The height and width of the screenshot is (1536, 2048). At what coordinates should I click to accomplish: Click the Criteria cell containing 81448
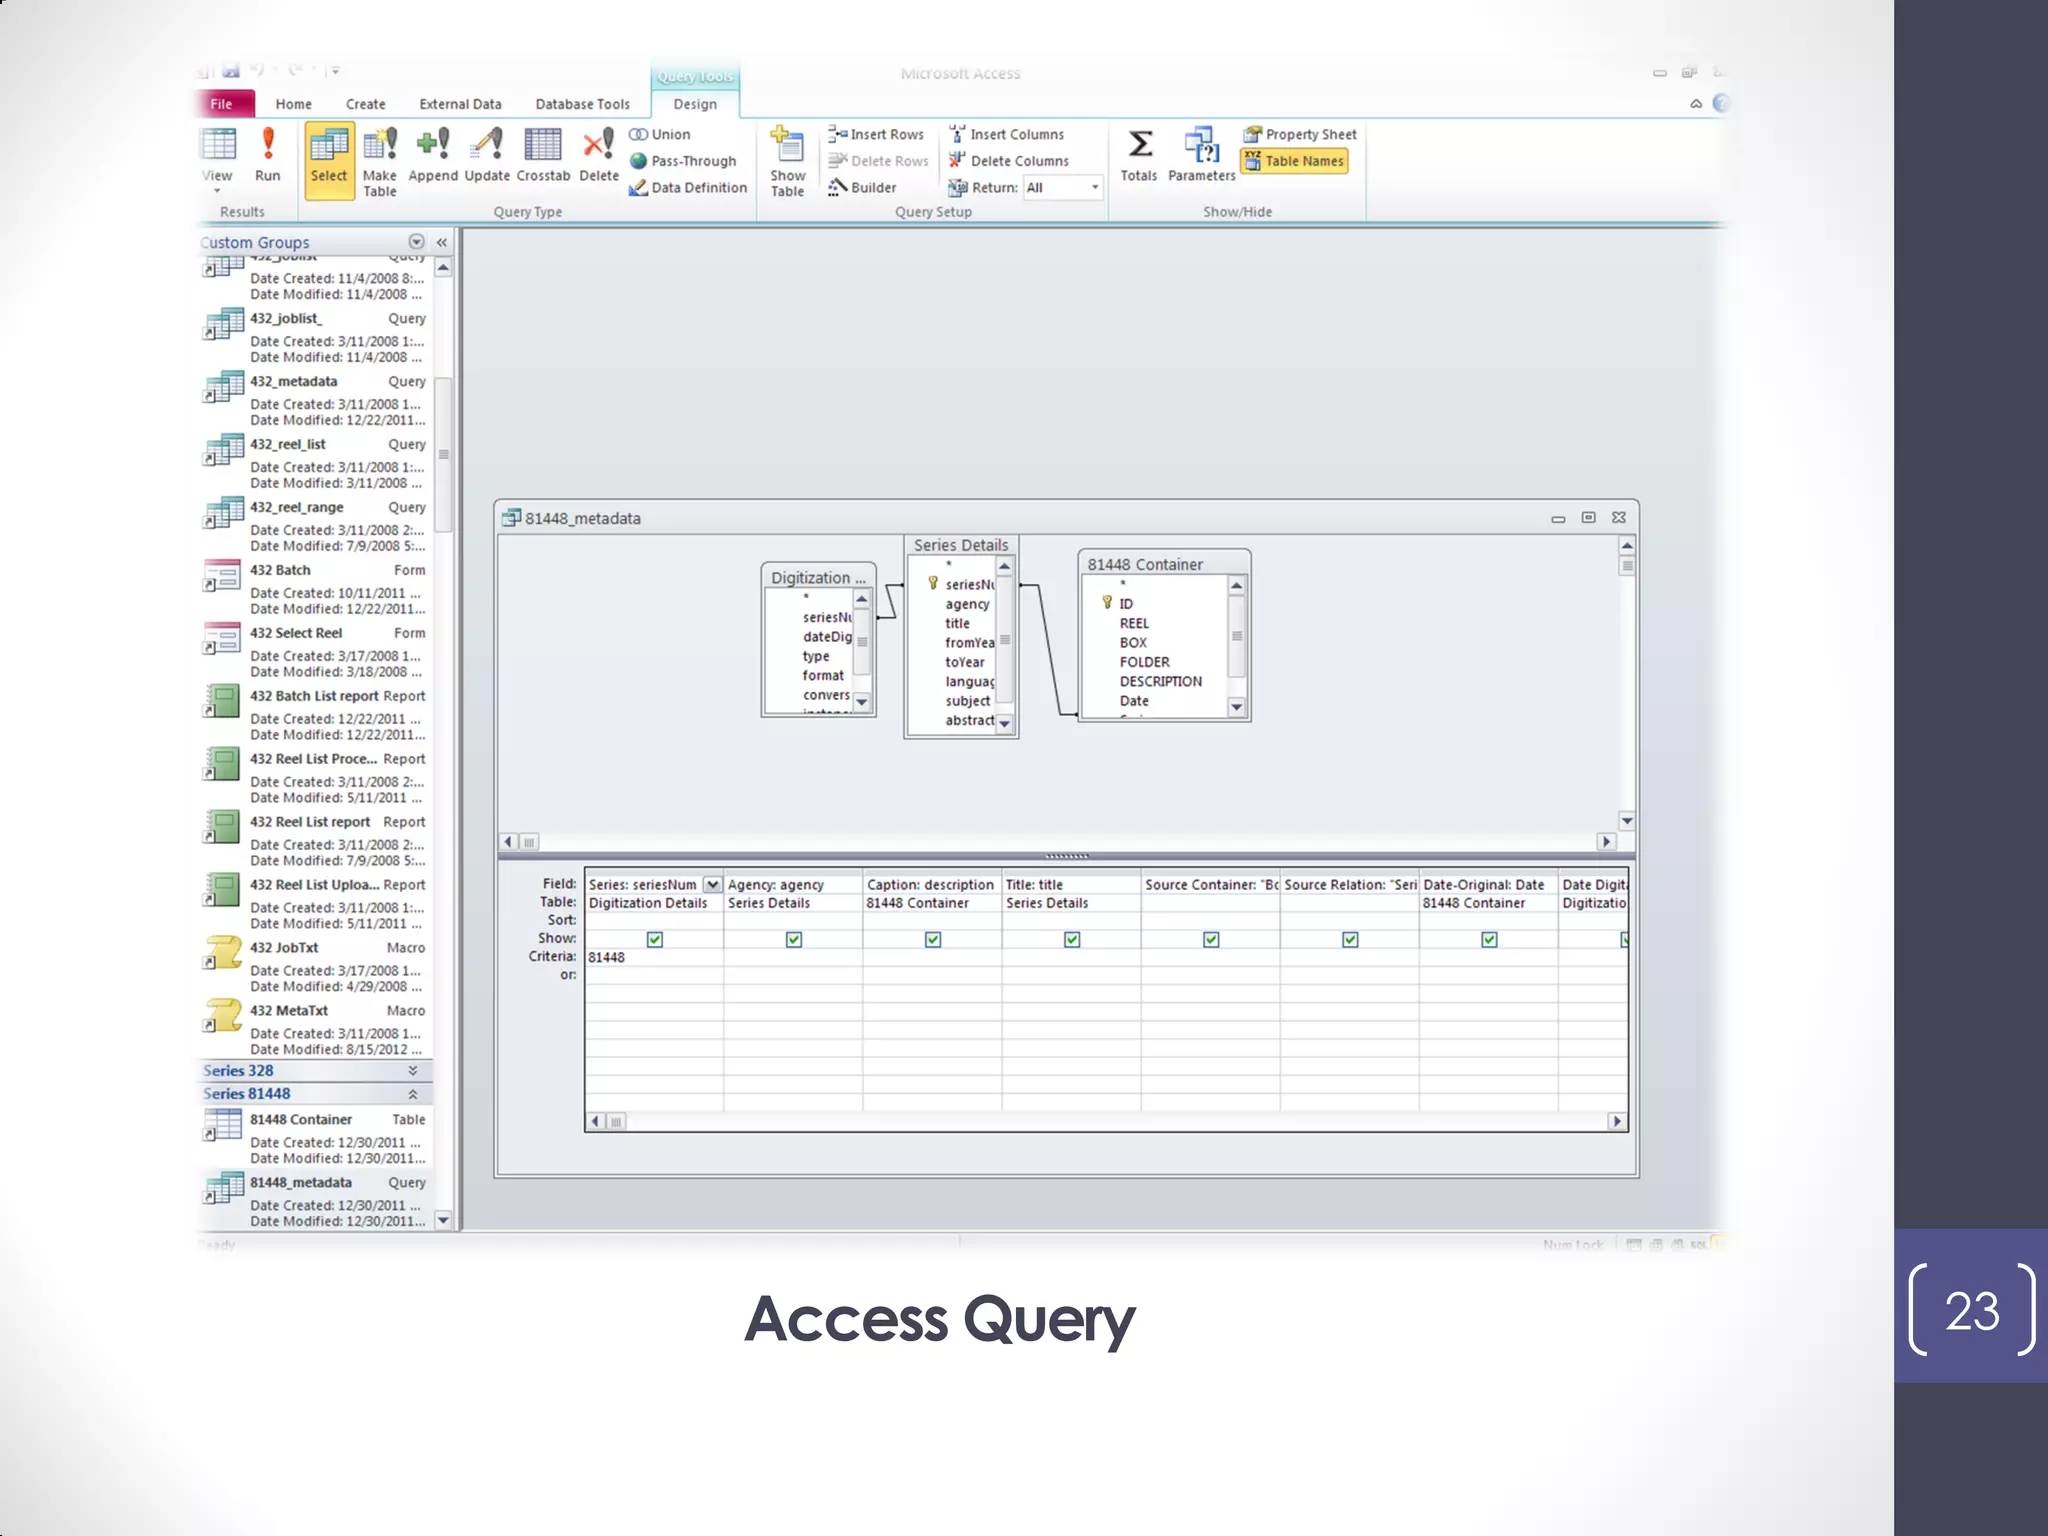[654, 957]
